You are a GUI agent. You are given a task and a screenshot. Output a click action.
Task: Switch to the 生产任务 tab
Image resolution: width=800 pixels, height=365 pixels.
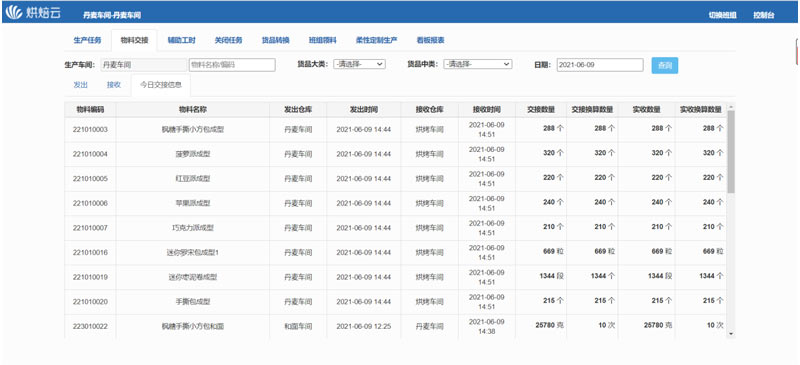(x=87, y=40)
